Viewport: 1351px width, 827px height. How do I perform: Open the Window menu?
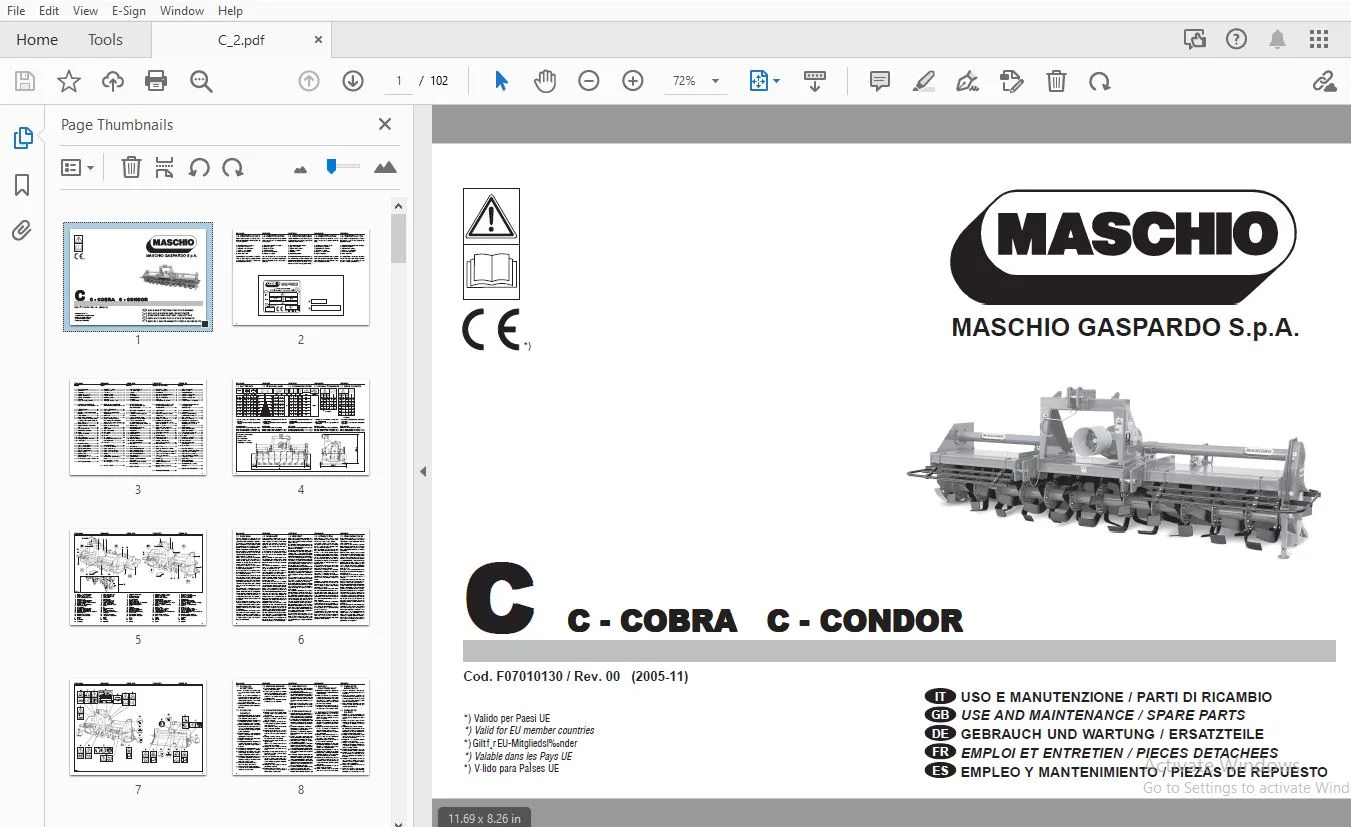181,10
